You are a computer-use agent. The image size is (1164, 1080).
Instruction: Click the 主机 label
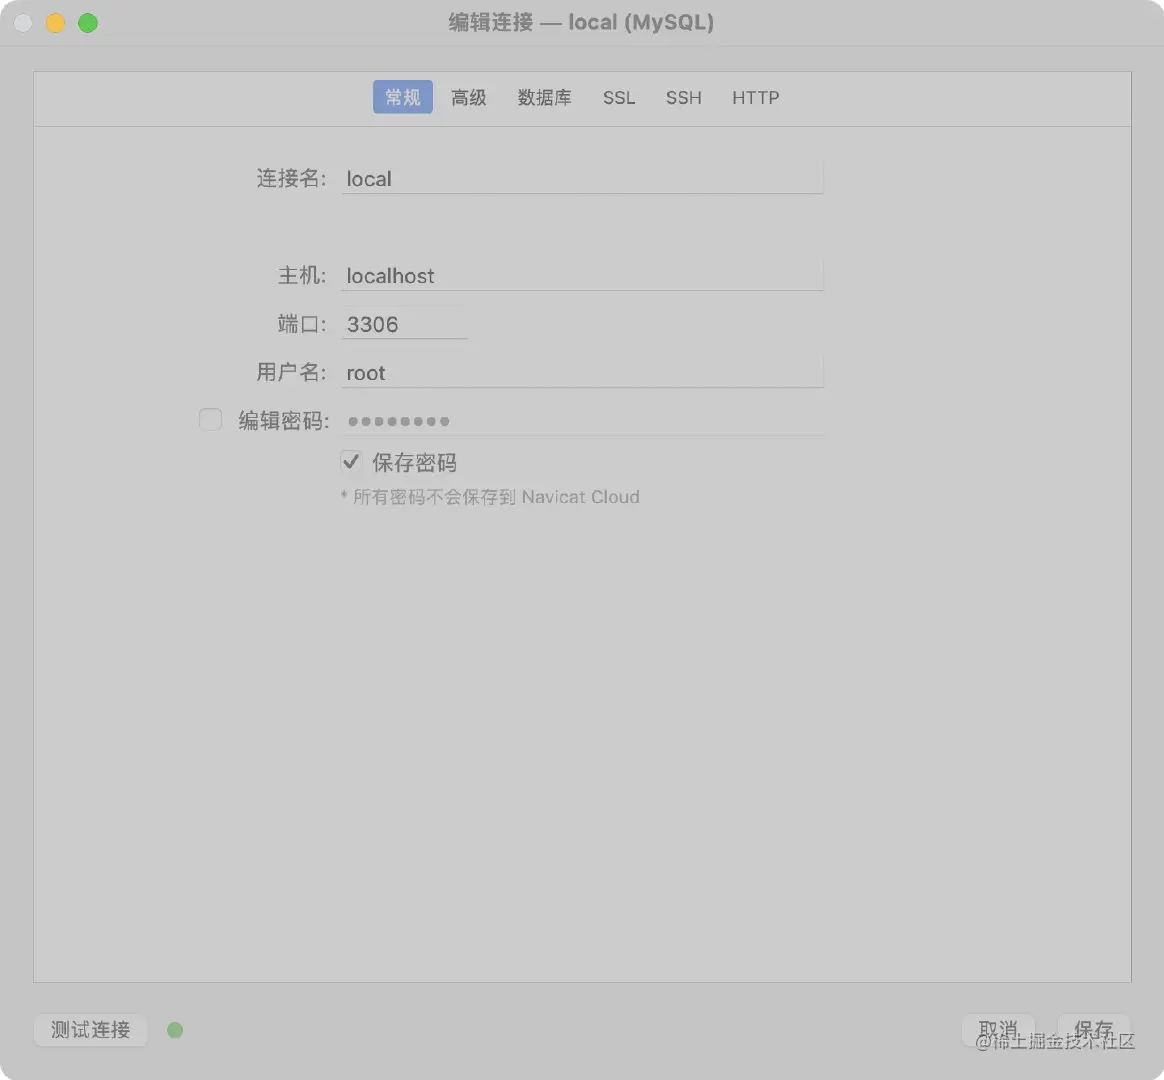(x=302, y=275)
